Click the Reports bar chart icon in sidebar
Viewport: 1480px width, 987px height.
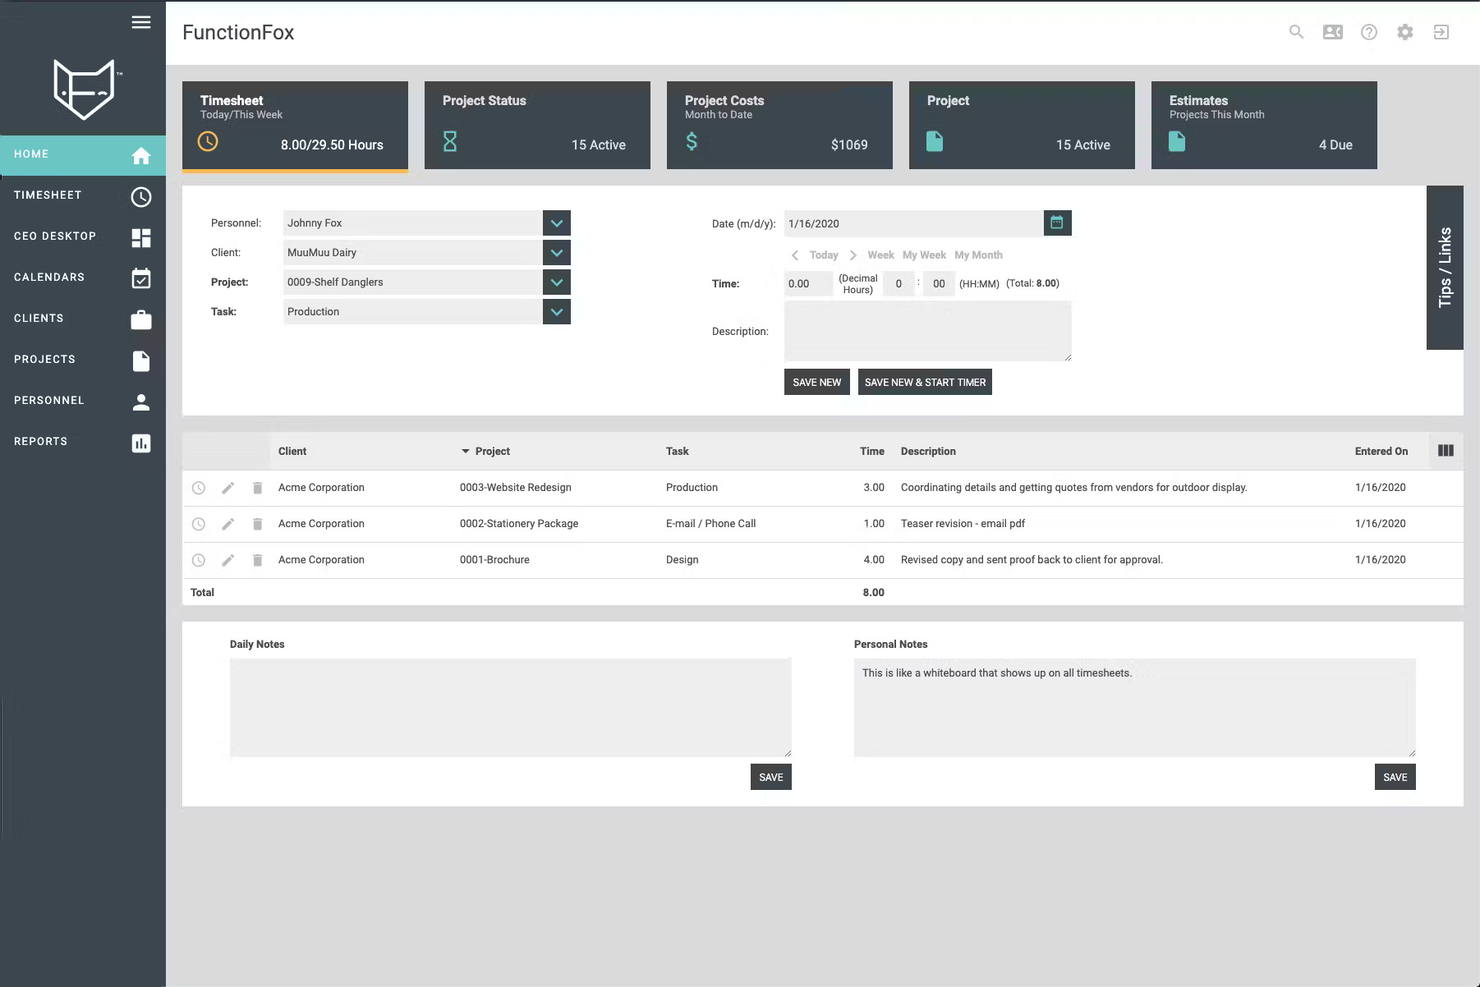(141, 442)
